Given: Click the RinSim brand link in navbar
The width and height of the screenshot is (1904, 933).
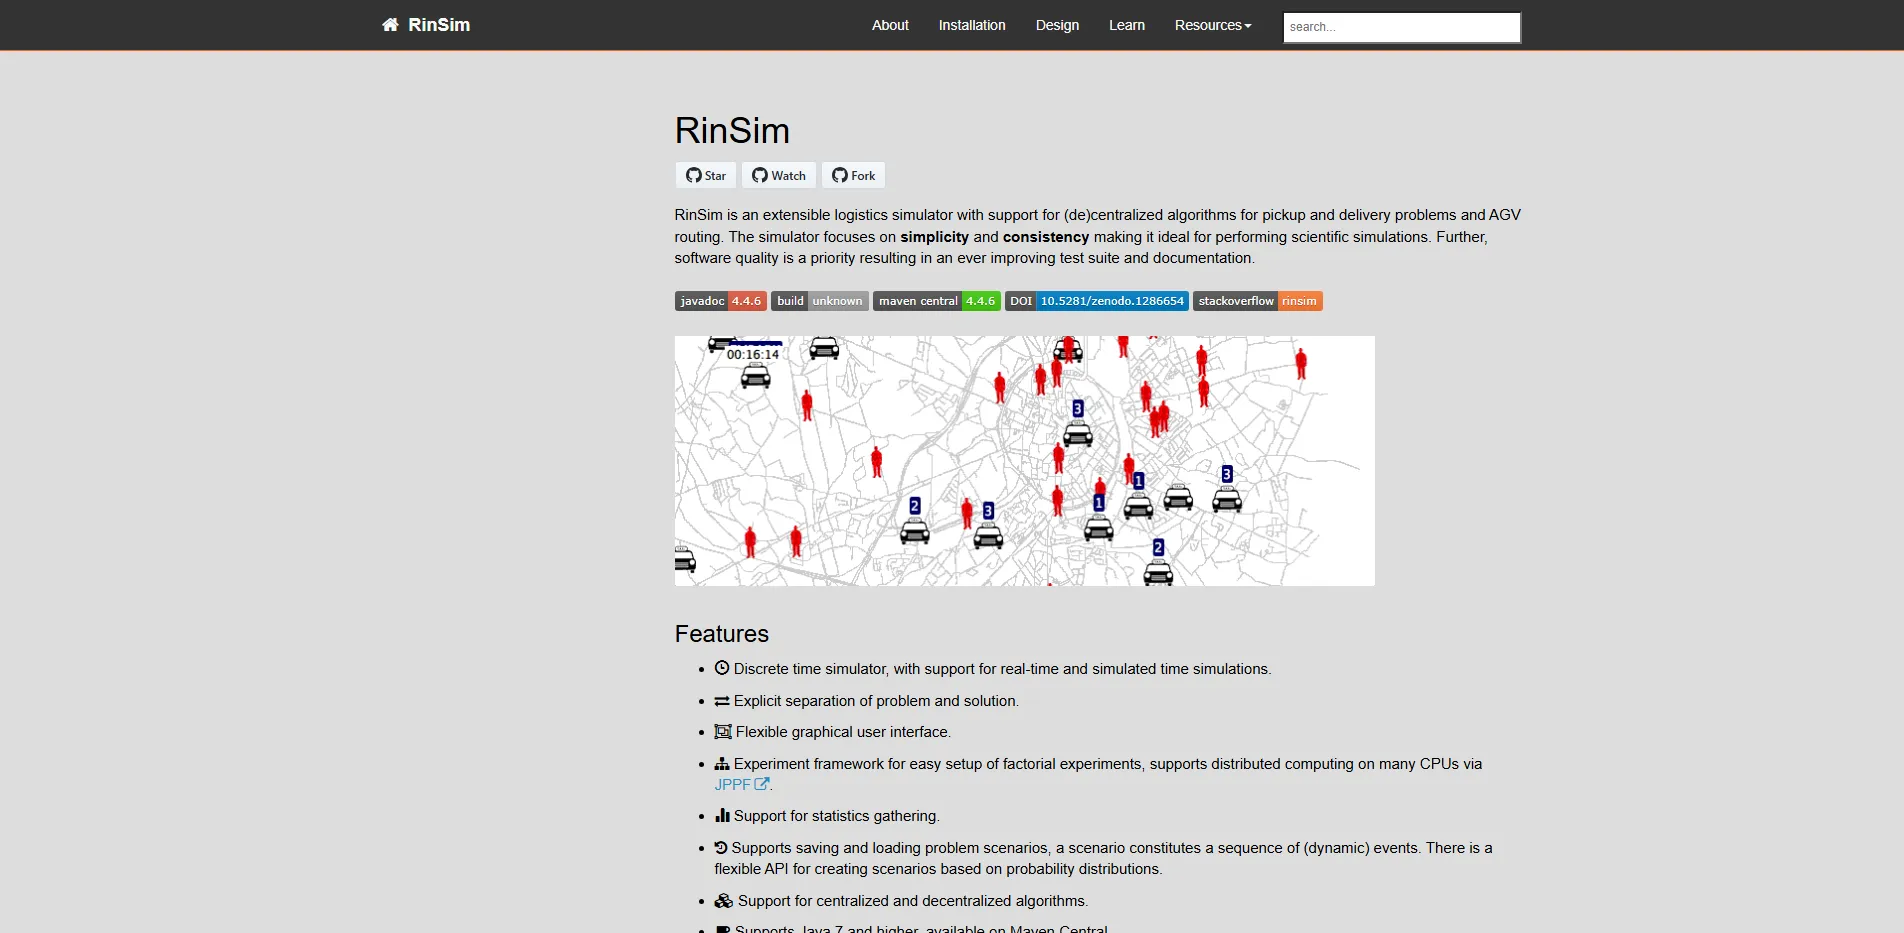Looking at the screenshot, I should click(x=426, y=25).
